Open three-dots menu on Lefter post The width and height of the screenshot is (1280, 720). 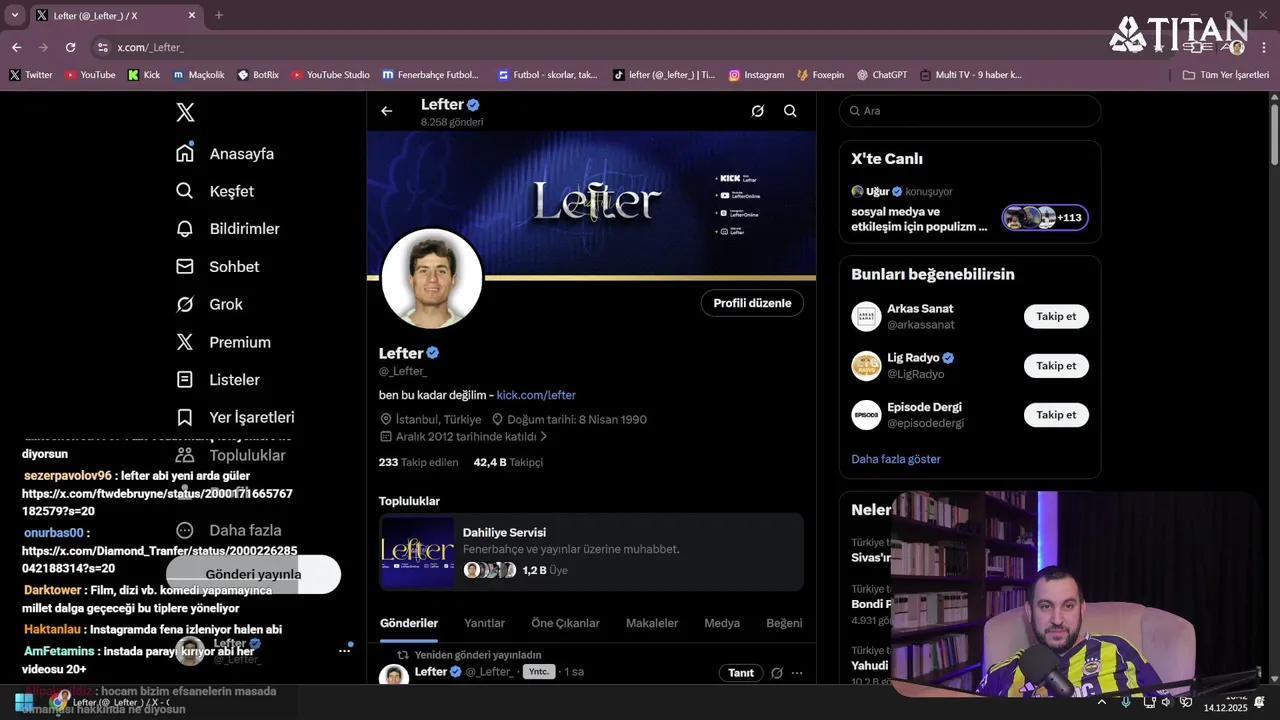tap(797, 673)
